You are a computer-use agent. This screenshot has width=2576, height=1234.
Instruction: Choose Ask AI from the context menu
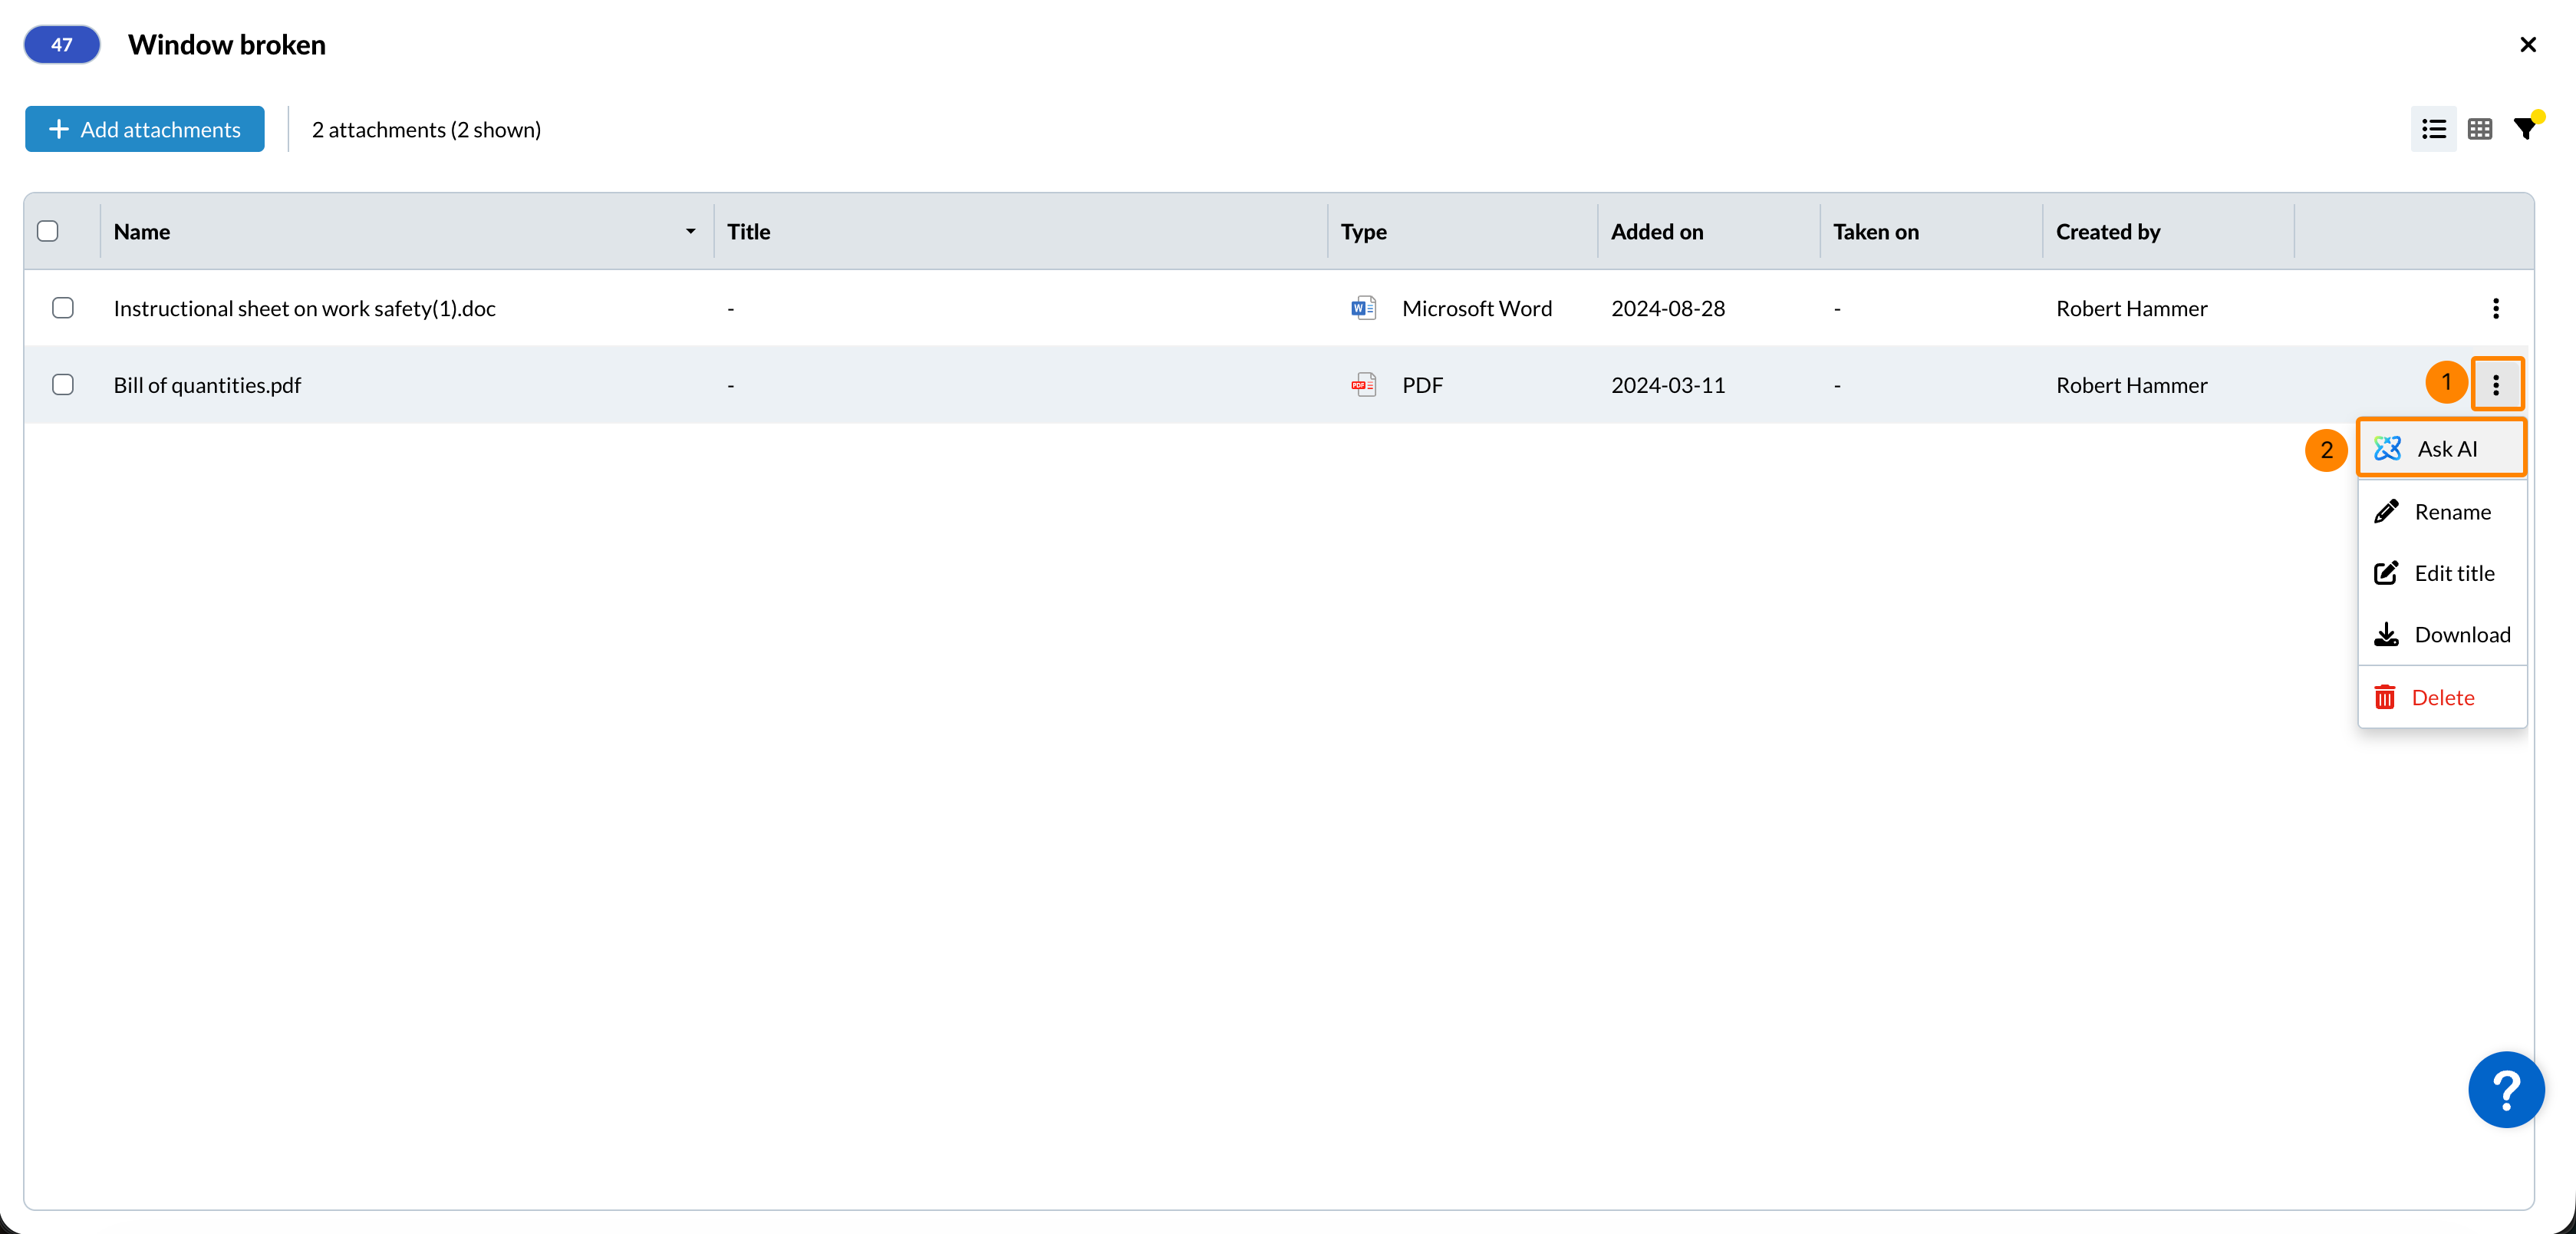click(2441, 449)
